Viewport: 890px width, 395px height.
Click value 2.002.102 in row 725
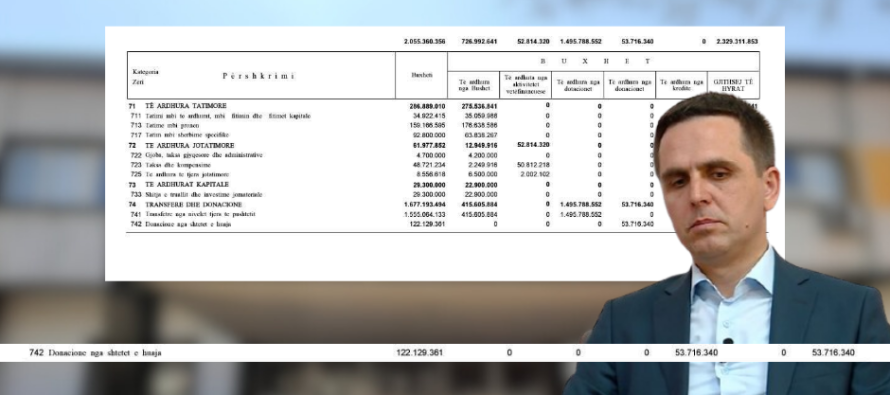point(535,174)
